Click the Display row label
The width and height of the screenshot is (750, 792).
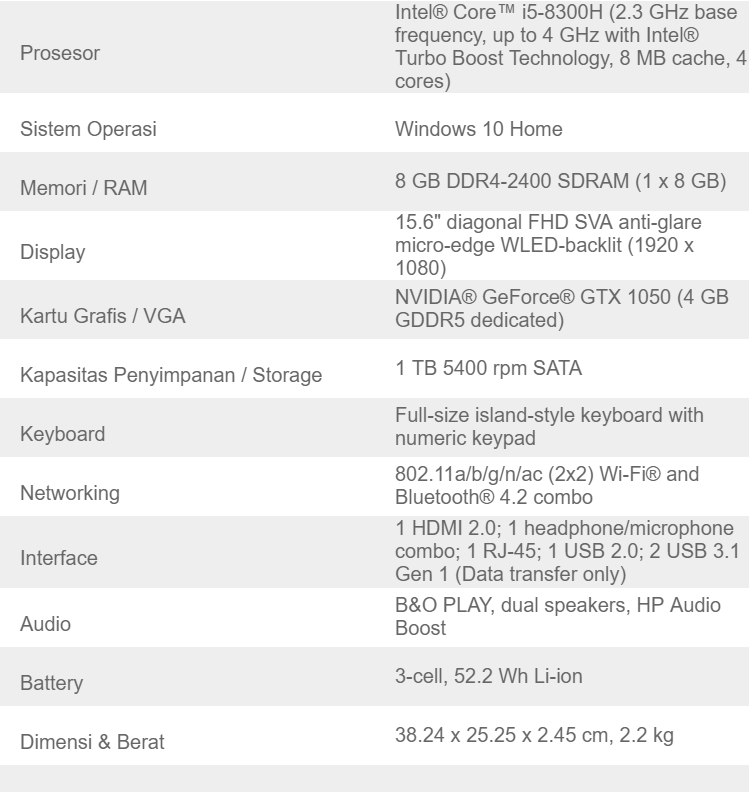(53, 252)
